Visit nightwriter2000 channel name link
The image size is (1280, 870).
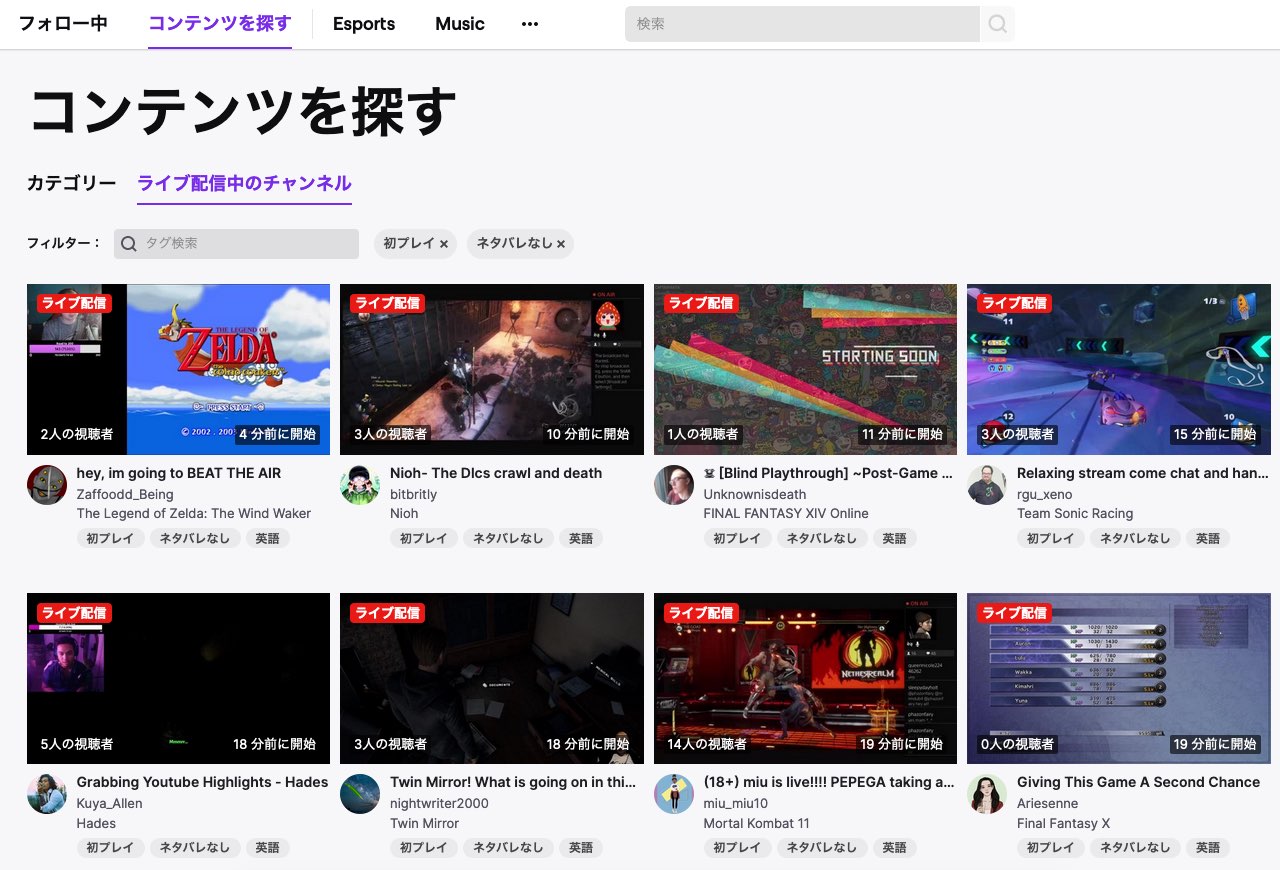point(440,803)
